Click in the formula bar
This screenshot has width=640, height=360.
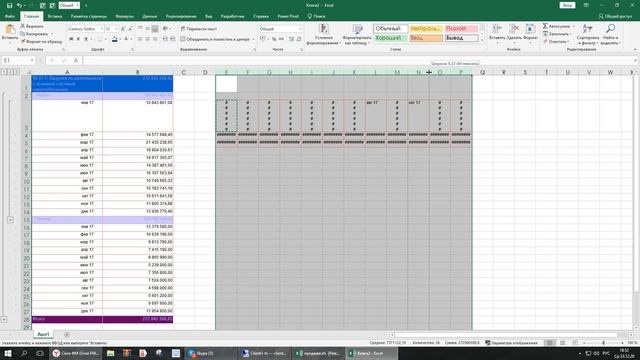pyautogui.click(x=359, y=60)
